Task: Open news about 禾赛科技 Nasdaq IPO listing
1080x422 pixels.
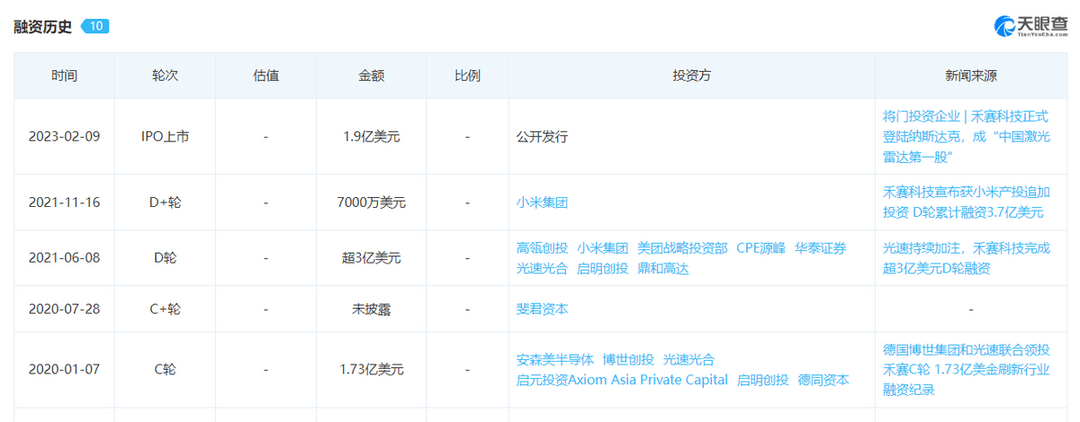Action: click(x=966, y=136)
